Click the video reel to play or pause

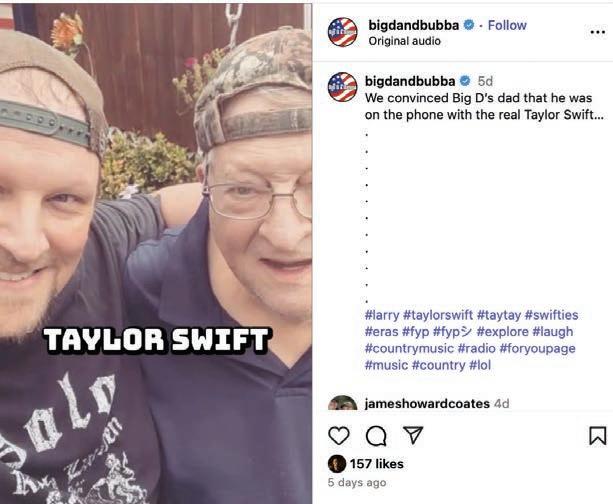(x=156, y=253)
